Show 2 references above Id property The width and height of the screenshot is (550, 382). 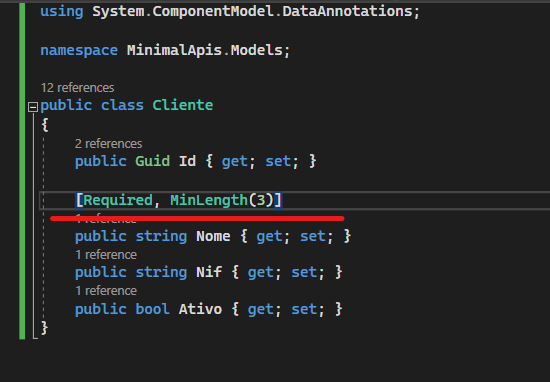108,144
